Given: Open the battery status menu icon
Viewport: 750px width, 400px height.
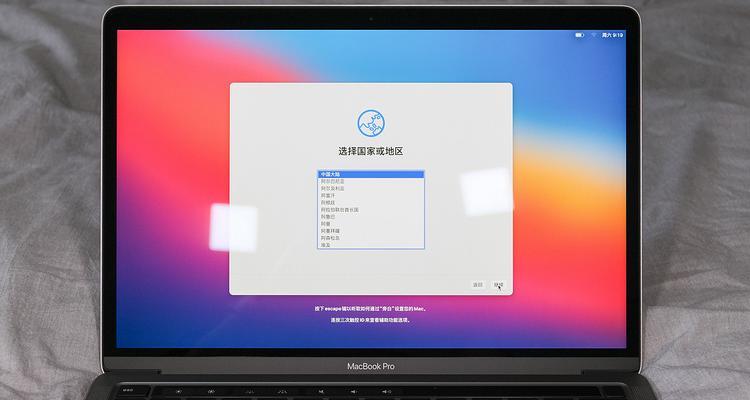Looking at the screenshot, I should [579, 35].
